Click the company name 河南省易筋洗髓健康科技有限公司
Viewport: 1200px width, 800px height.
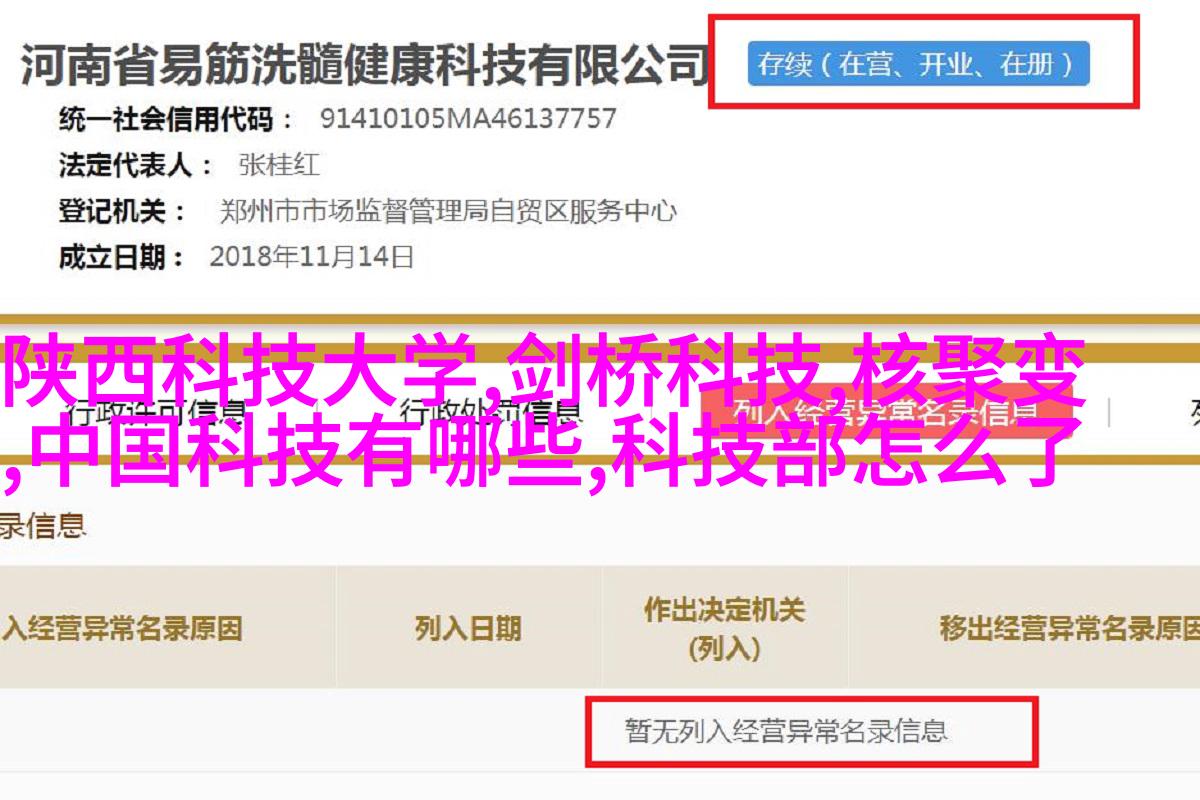click(x=365, y=65)
